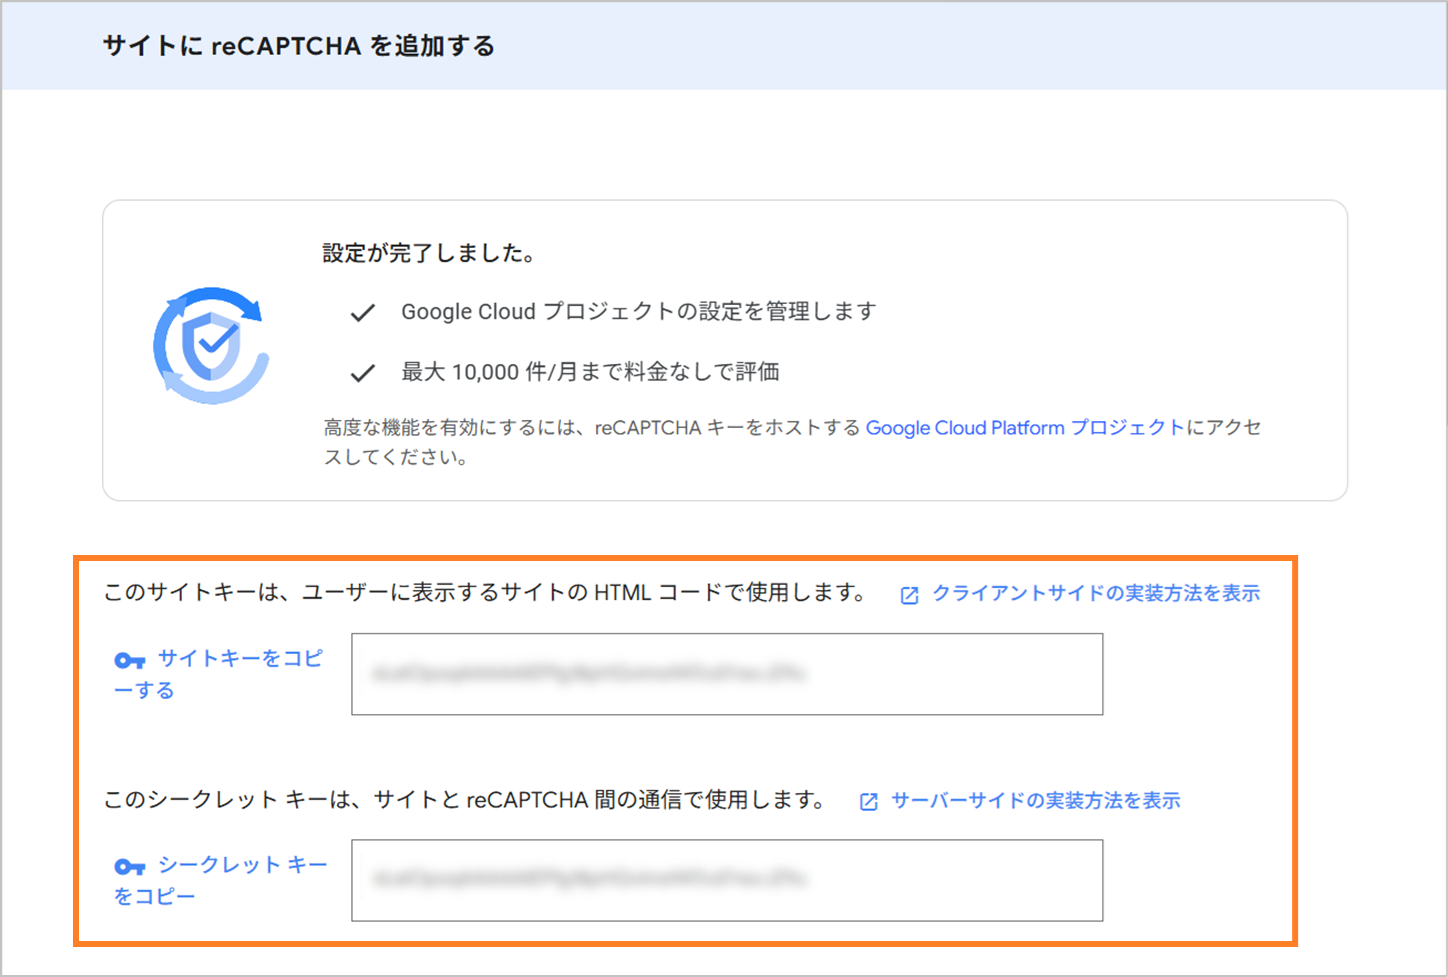Click the text 設定が完了しました。
The image size is (1448, 977).
[x=432, y=254]
